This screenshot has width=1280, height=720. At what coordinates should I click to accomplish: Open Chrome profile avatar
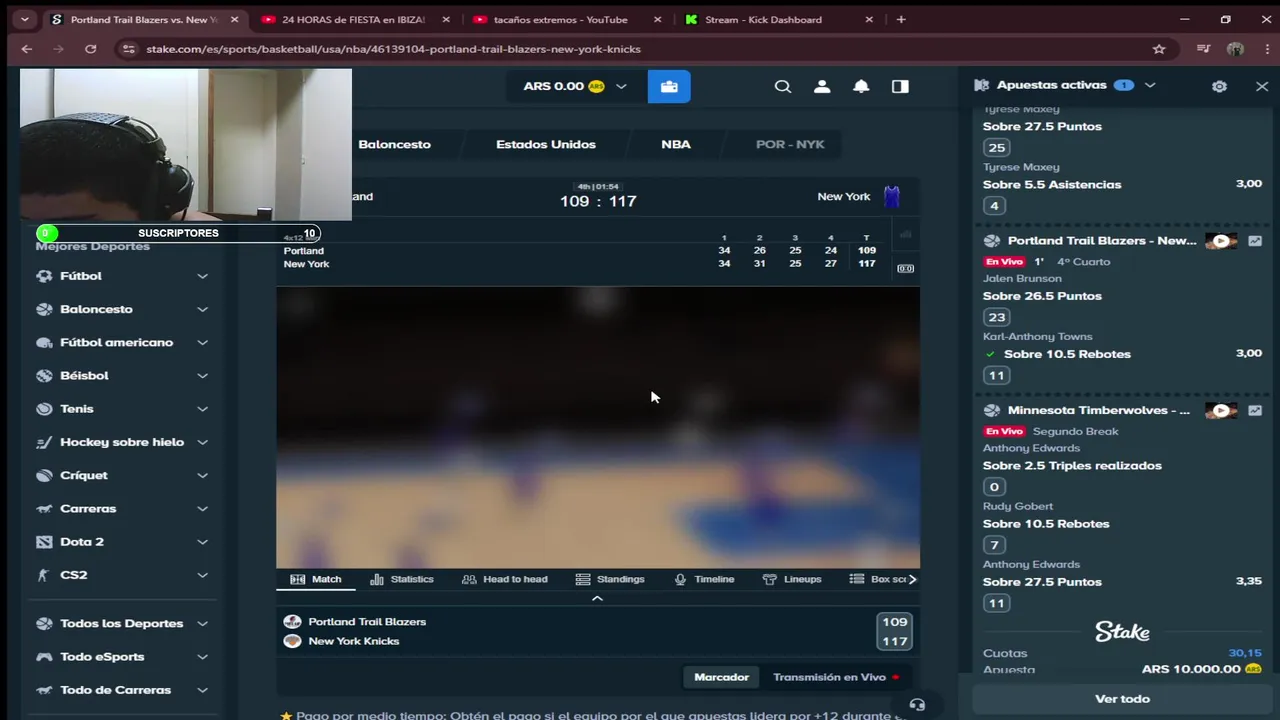click(1236, 49)
